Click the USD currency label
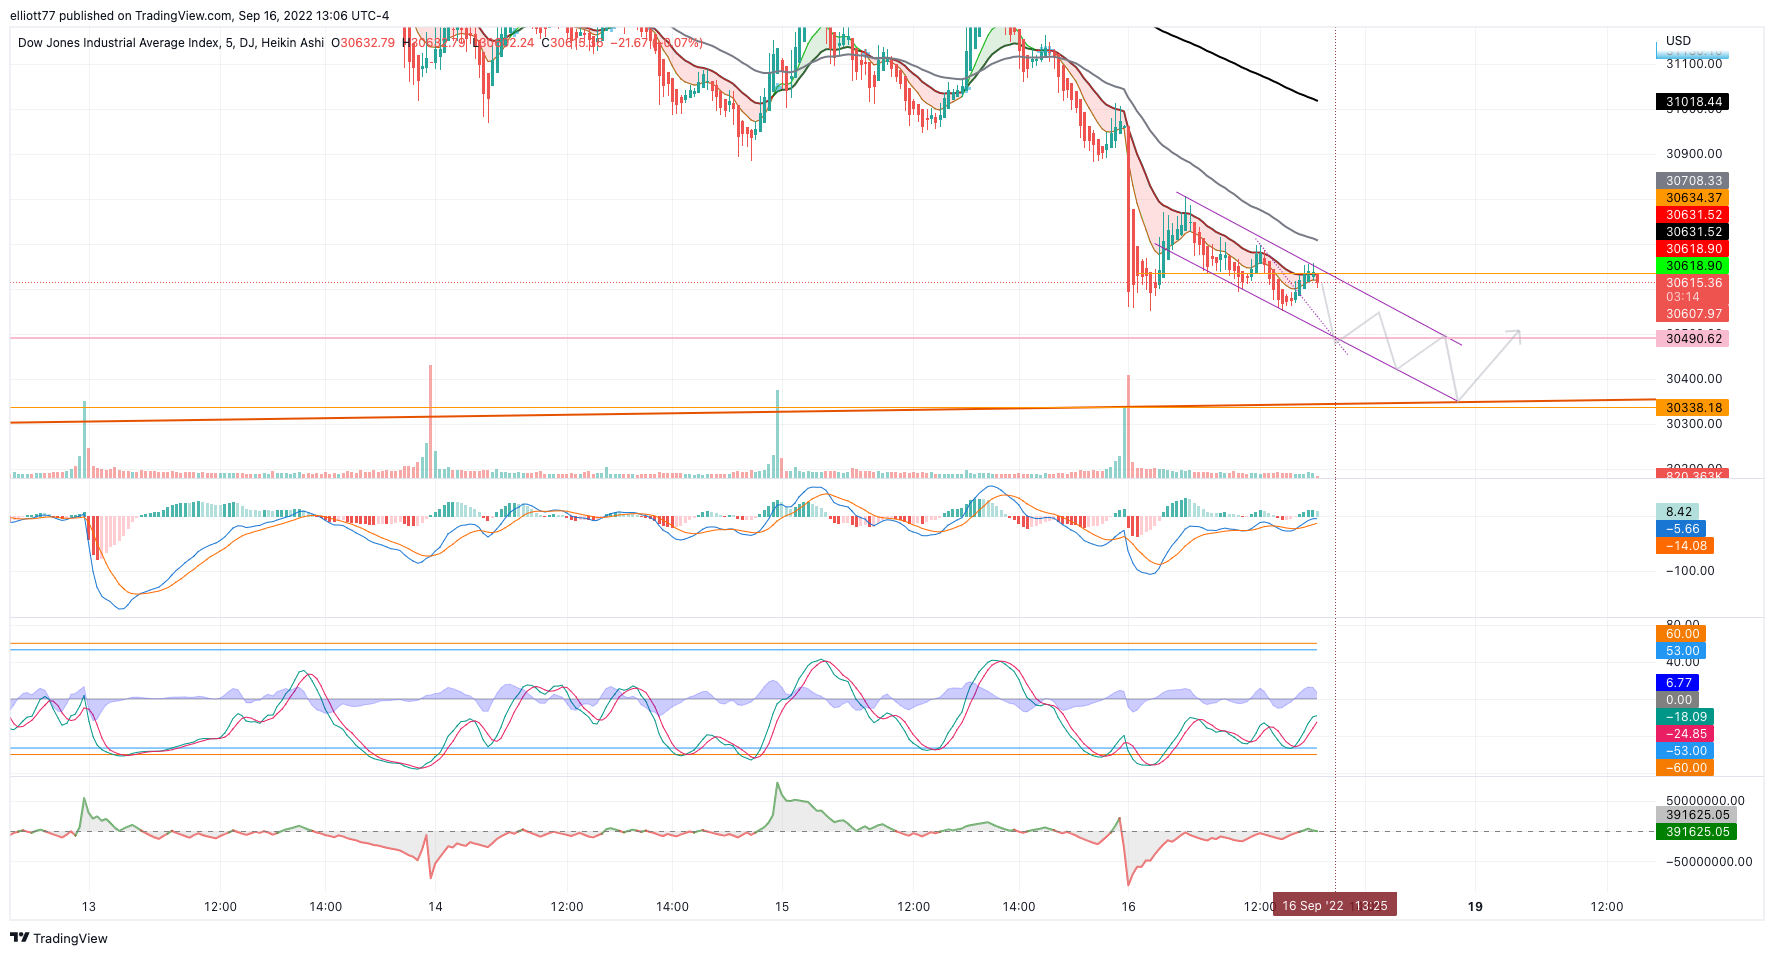This screenshot has width=1774, height=955. pos(1678,41)
